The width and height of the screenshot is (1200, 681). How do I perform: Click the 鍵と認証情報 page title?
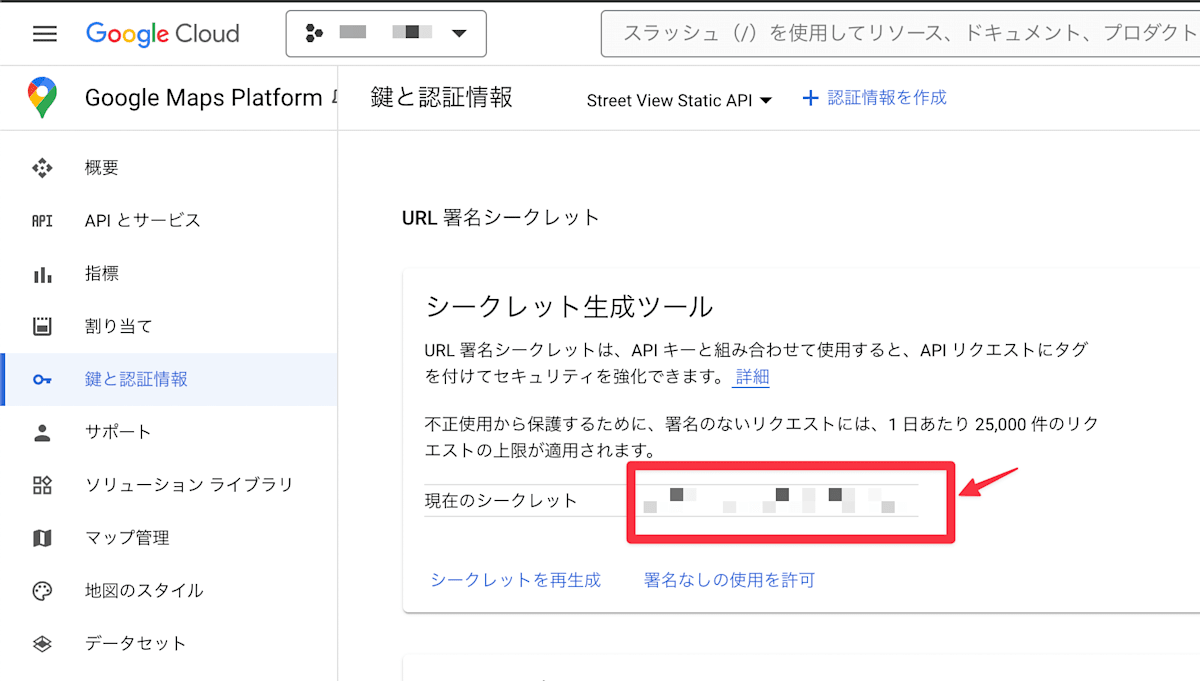(441, 97)
